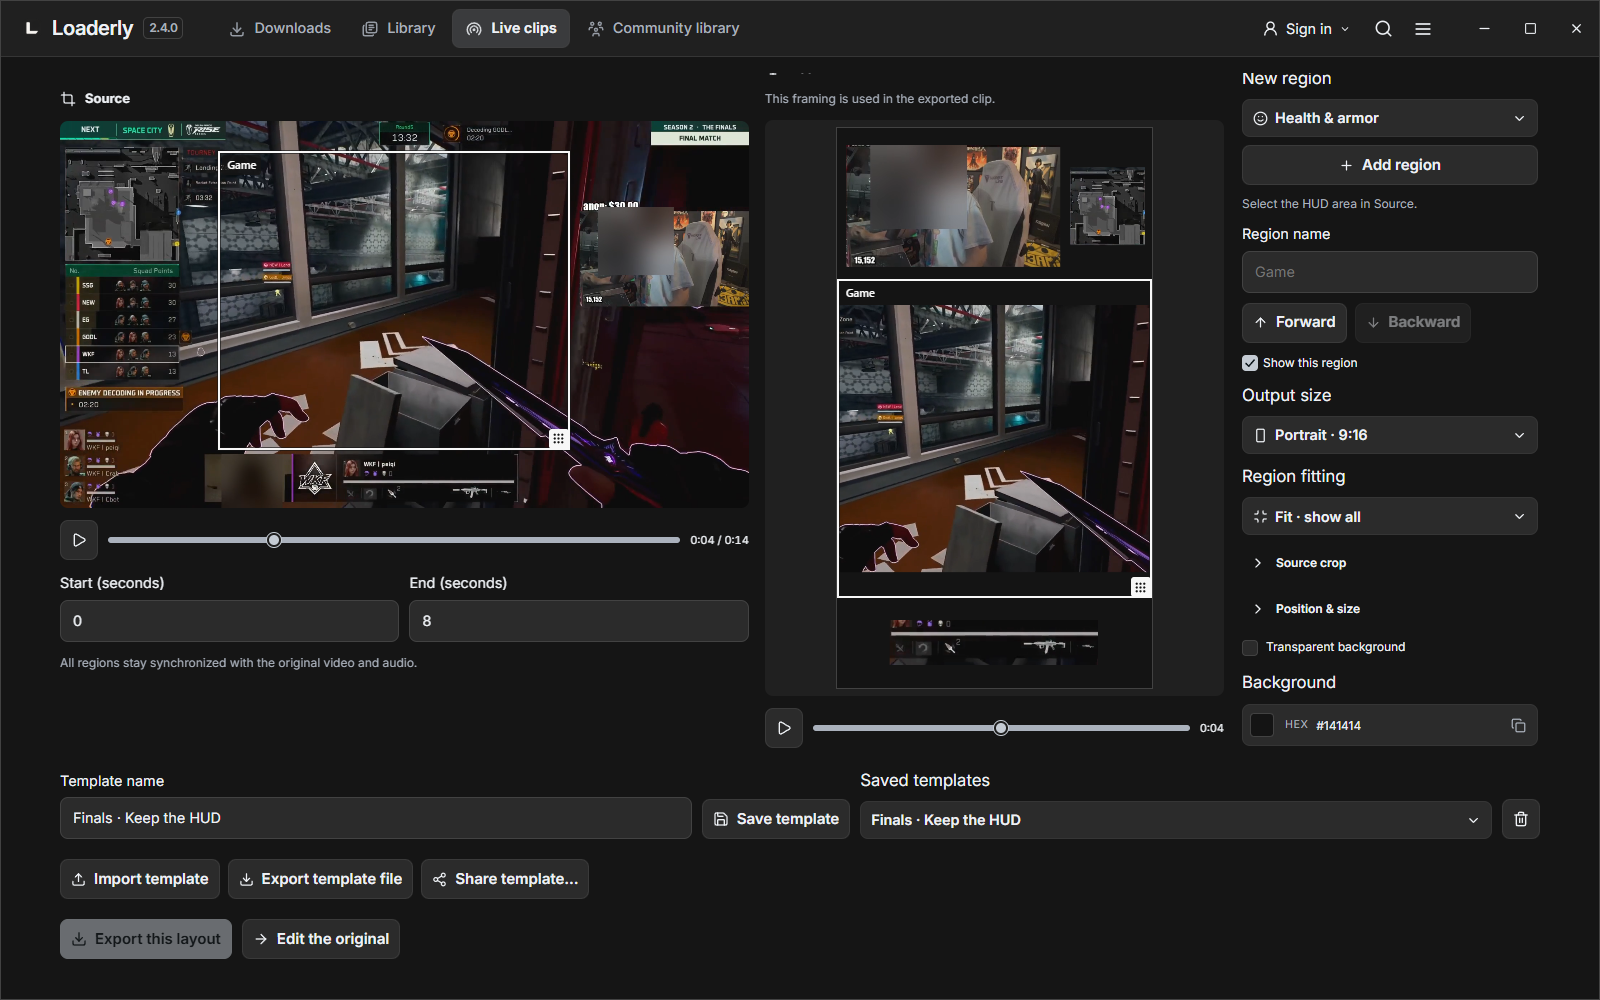Uncheck Show this region
Viewport: 1600px width, 1000px height.
click(x=1250, y=363)
